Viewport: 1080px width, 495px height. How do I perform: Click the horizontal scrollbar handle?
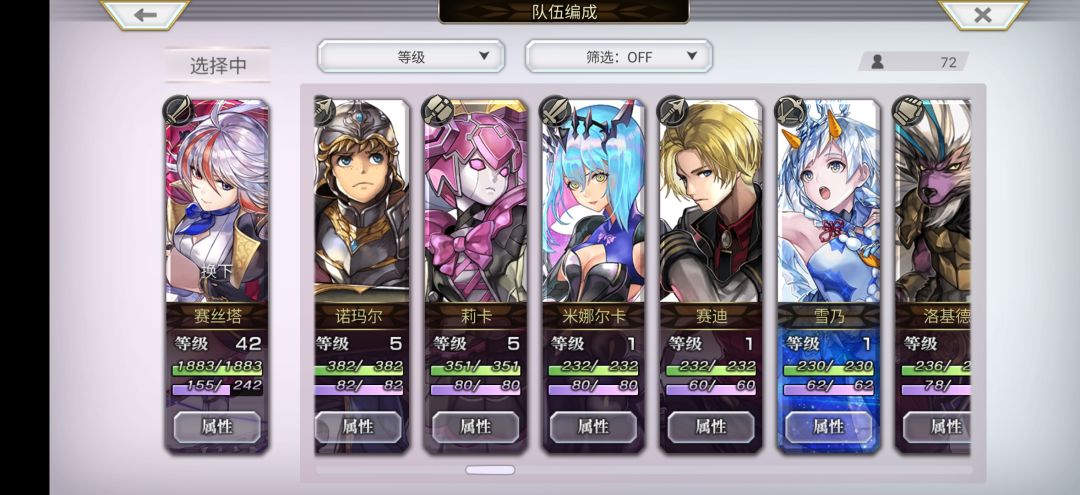pyautogui.click(x=490, y=470)
